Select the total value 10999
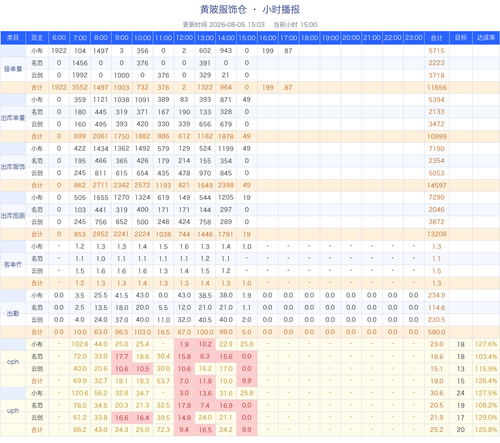Image resolution: width=500 pixels, height=443 pixels. pos(436,136)
